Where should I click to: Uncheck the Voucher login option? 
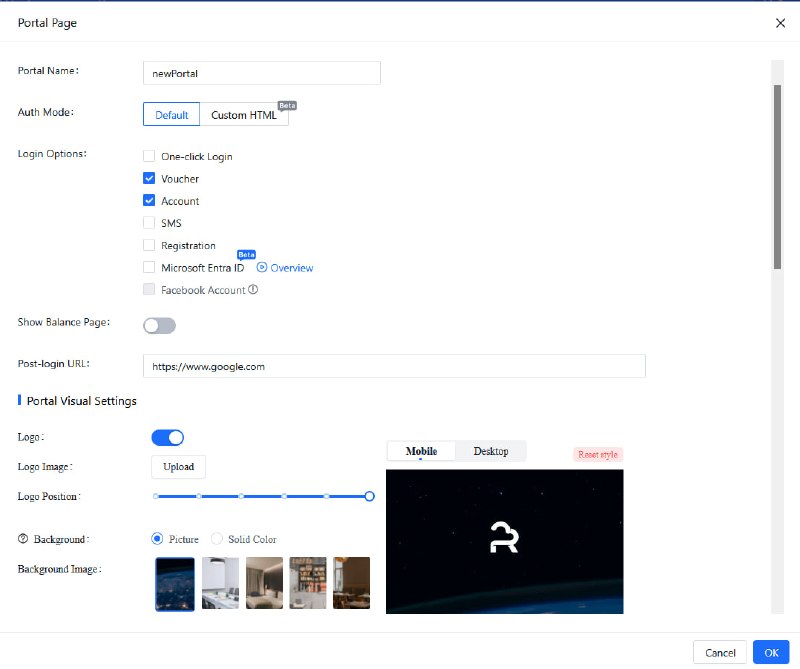coord(149,178)
